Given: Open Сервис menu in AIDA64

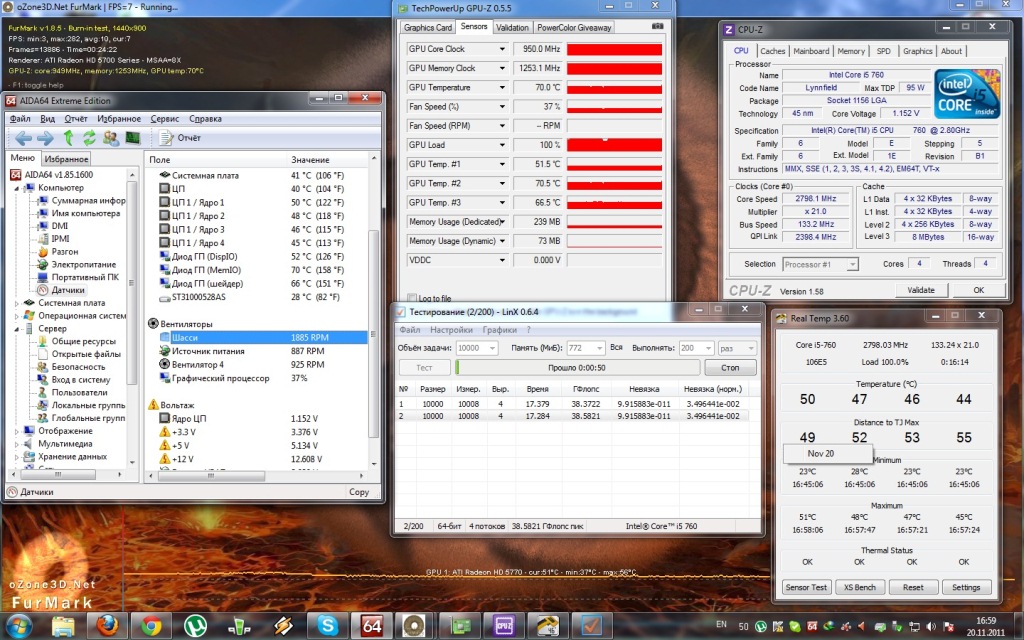Looking at the screenshot, I should [165, 119].
